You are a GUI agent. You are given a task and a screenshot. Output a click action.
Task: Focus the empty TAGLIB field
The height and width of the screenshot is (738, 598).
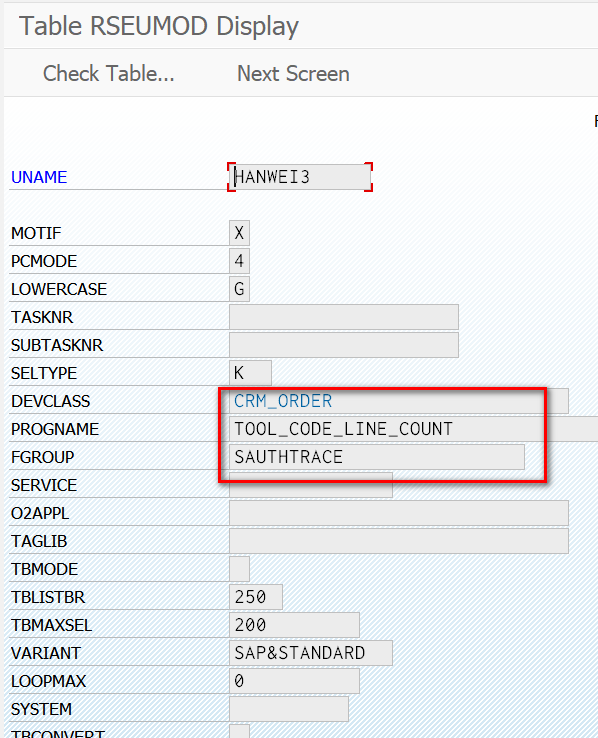(399, 541)
